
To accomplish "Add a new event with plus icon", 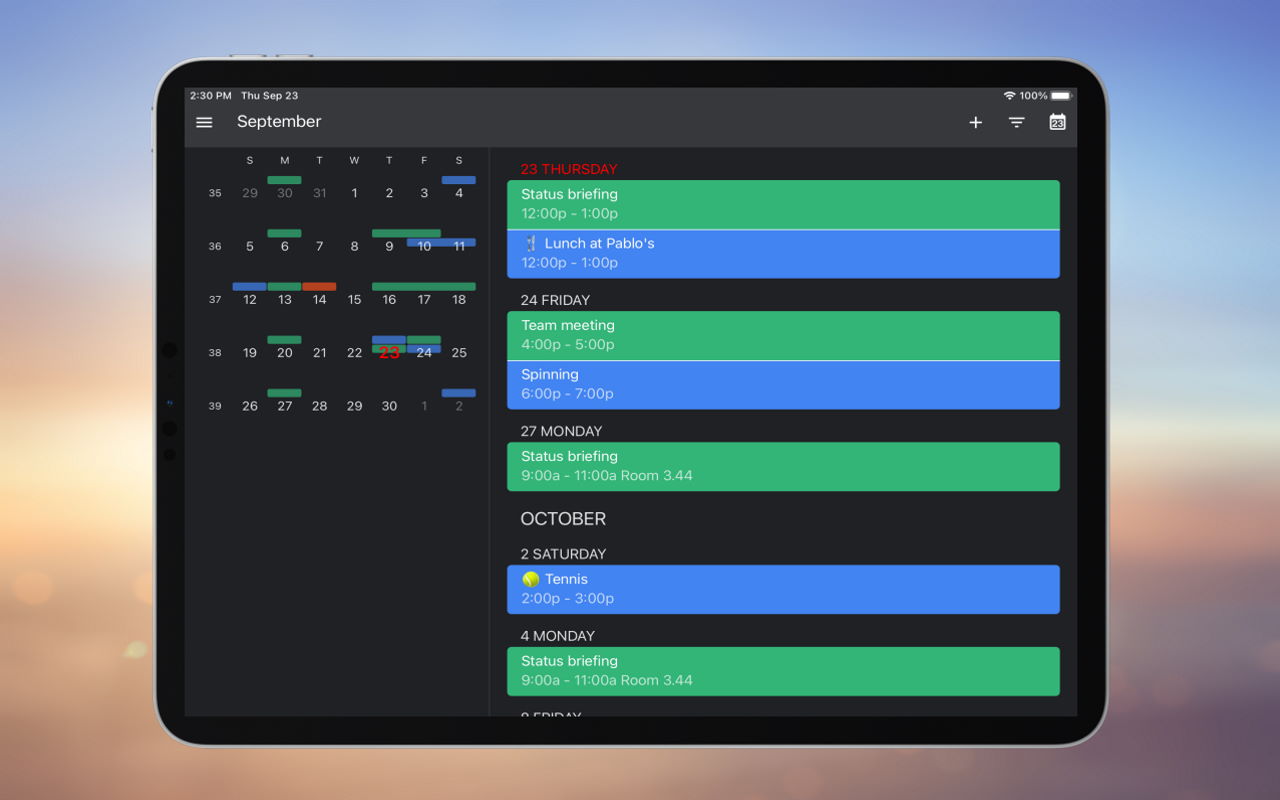I will [x=975, y=122].
